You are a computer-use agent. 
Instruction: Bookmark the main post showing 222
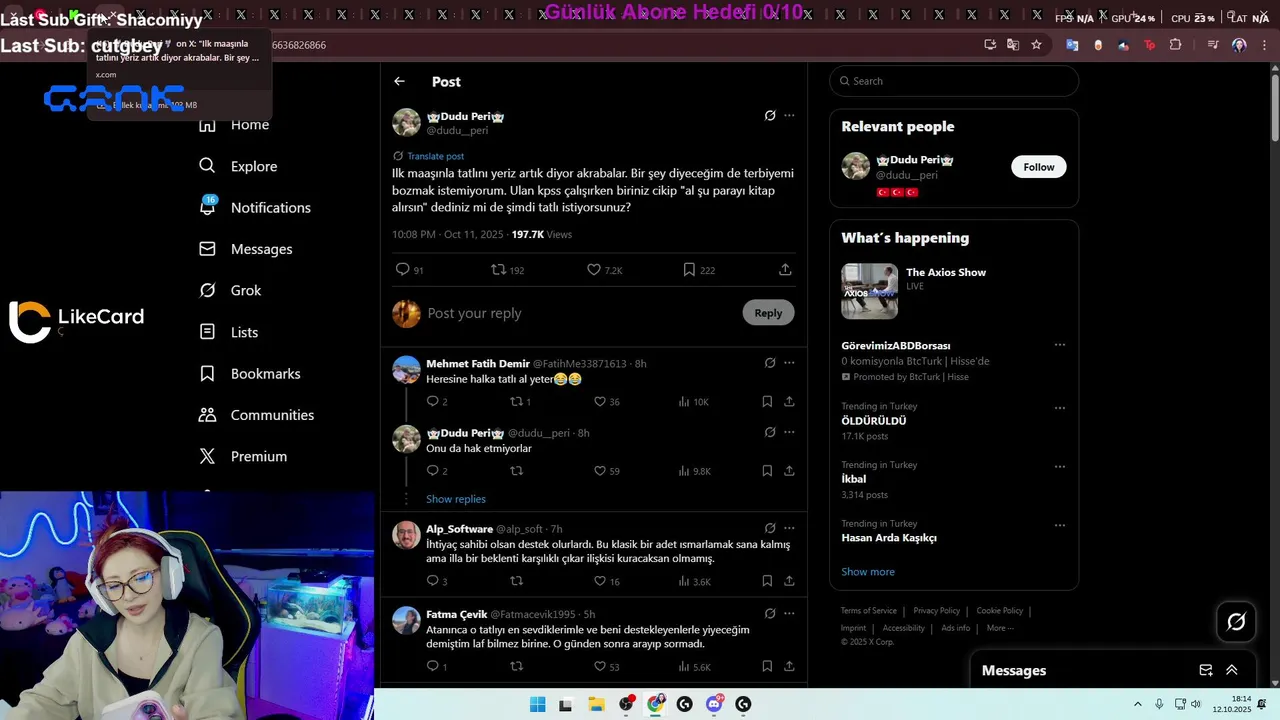coord(689,269)
